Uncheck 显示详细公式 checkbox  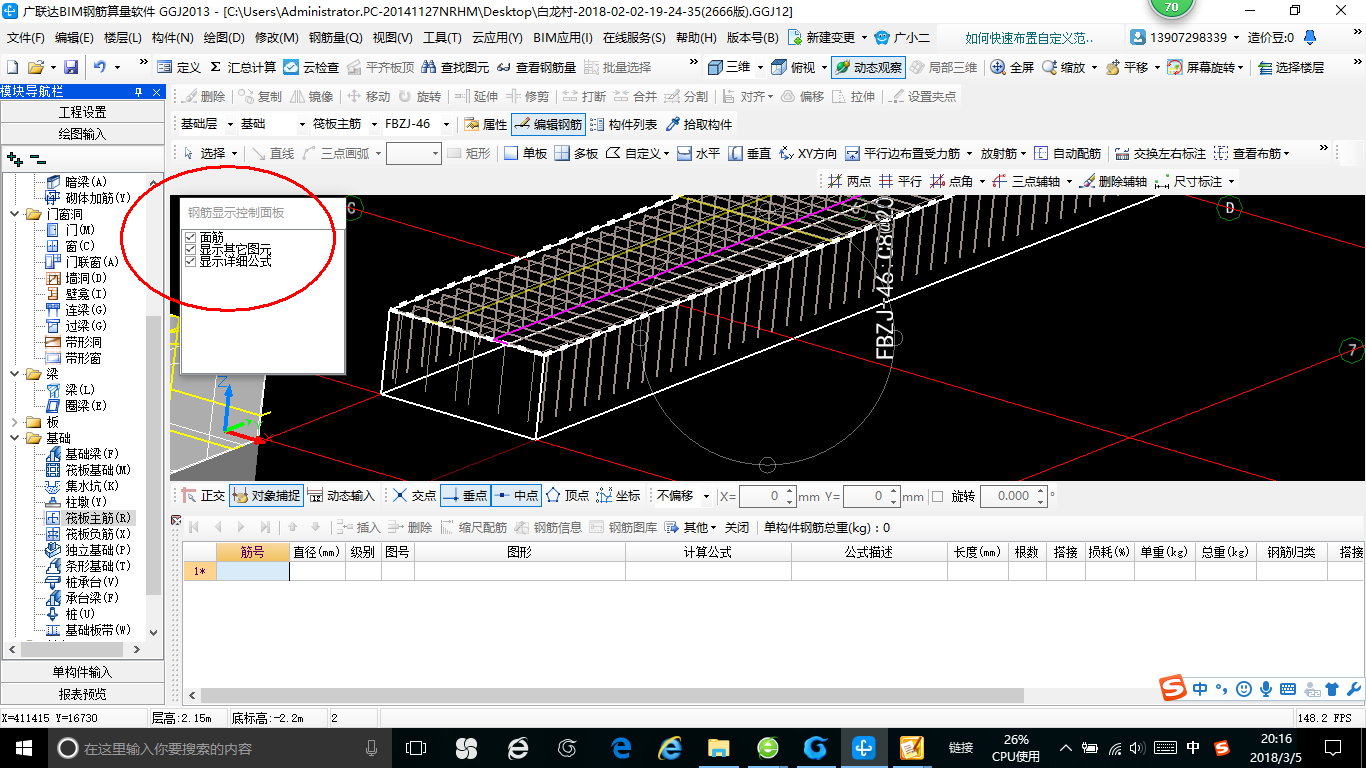[191, 261]
